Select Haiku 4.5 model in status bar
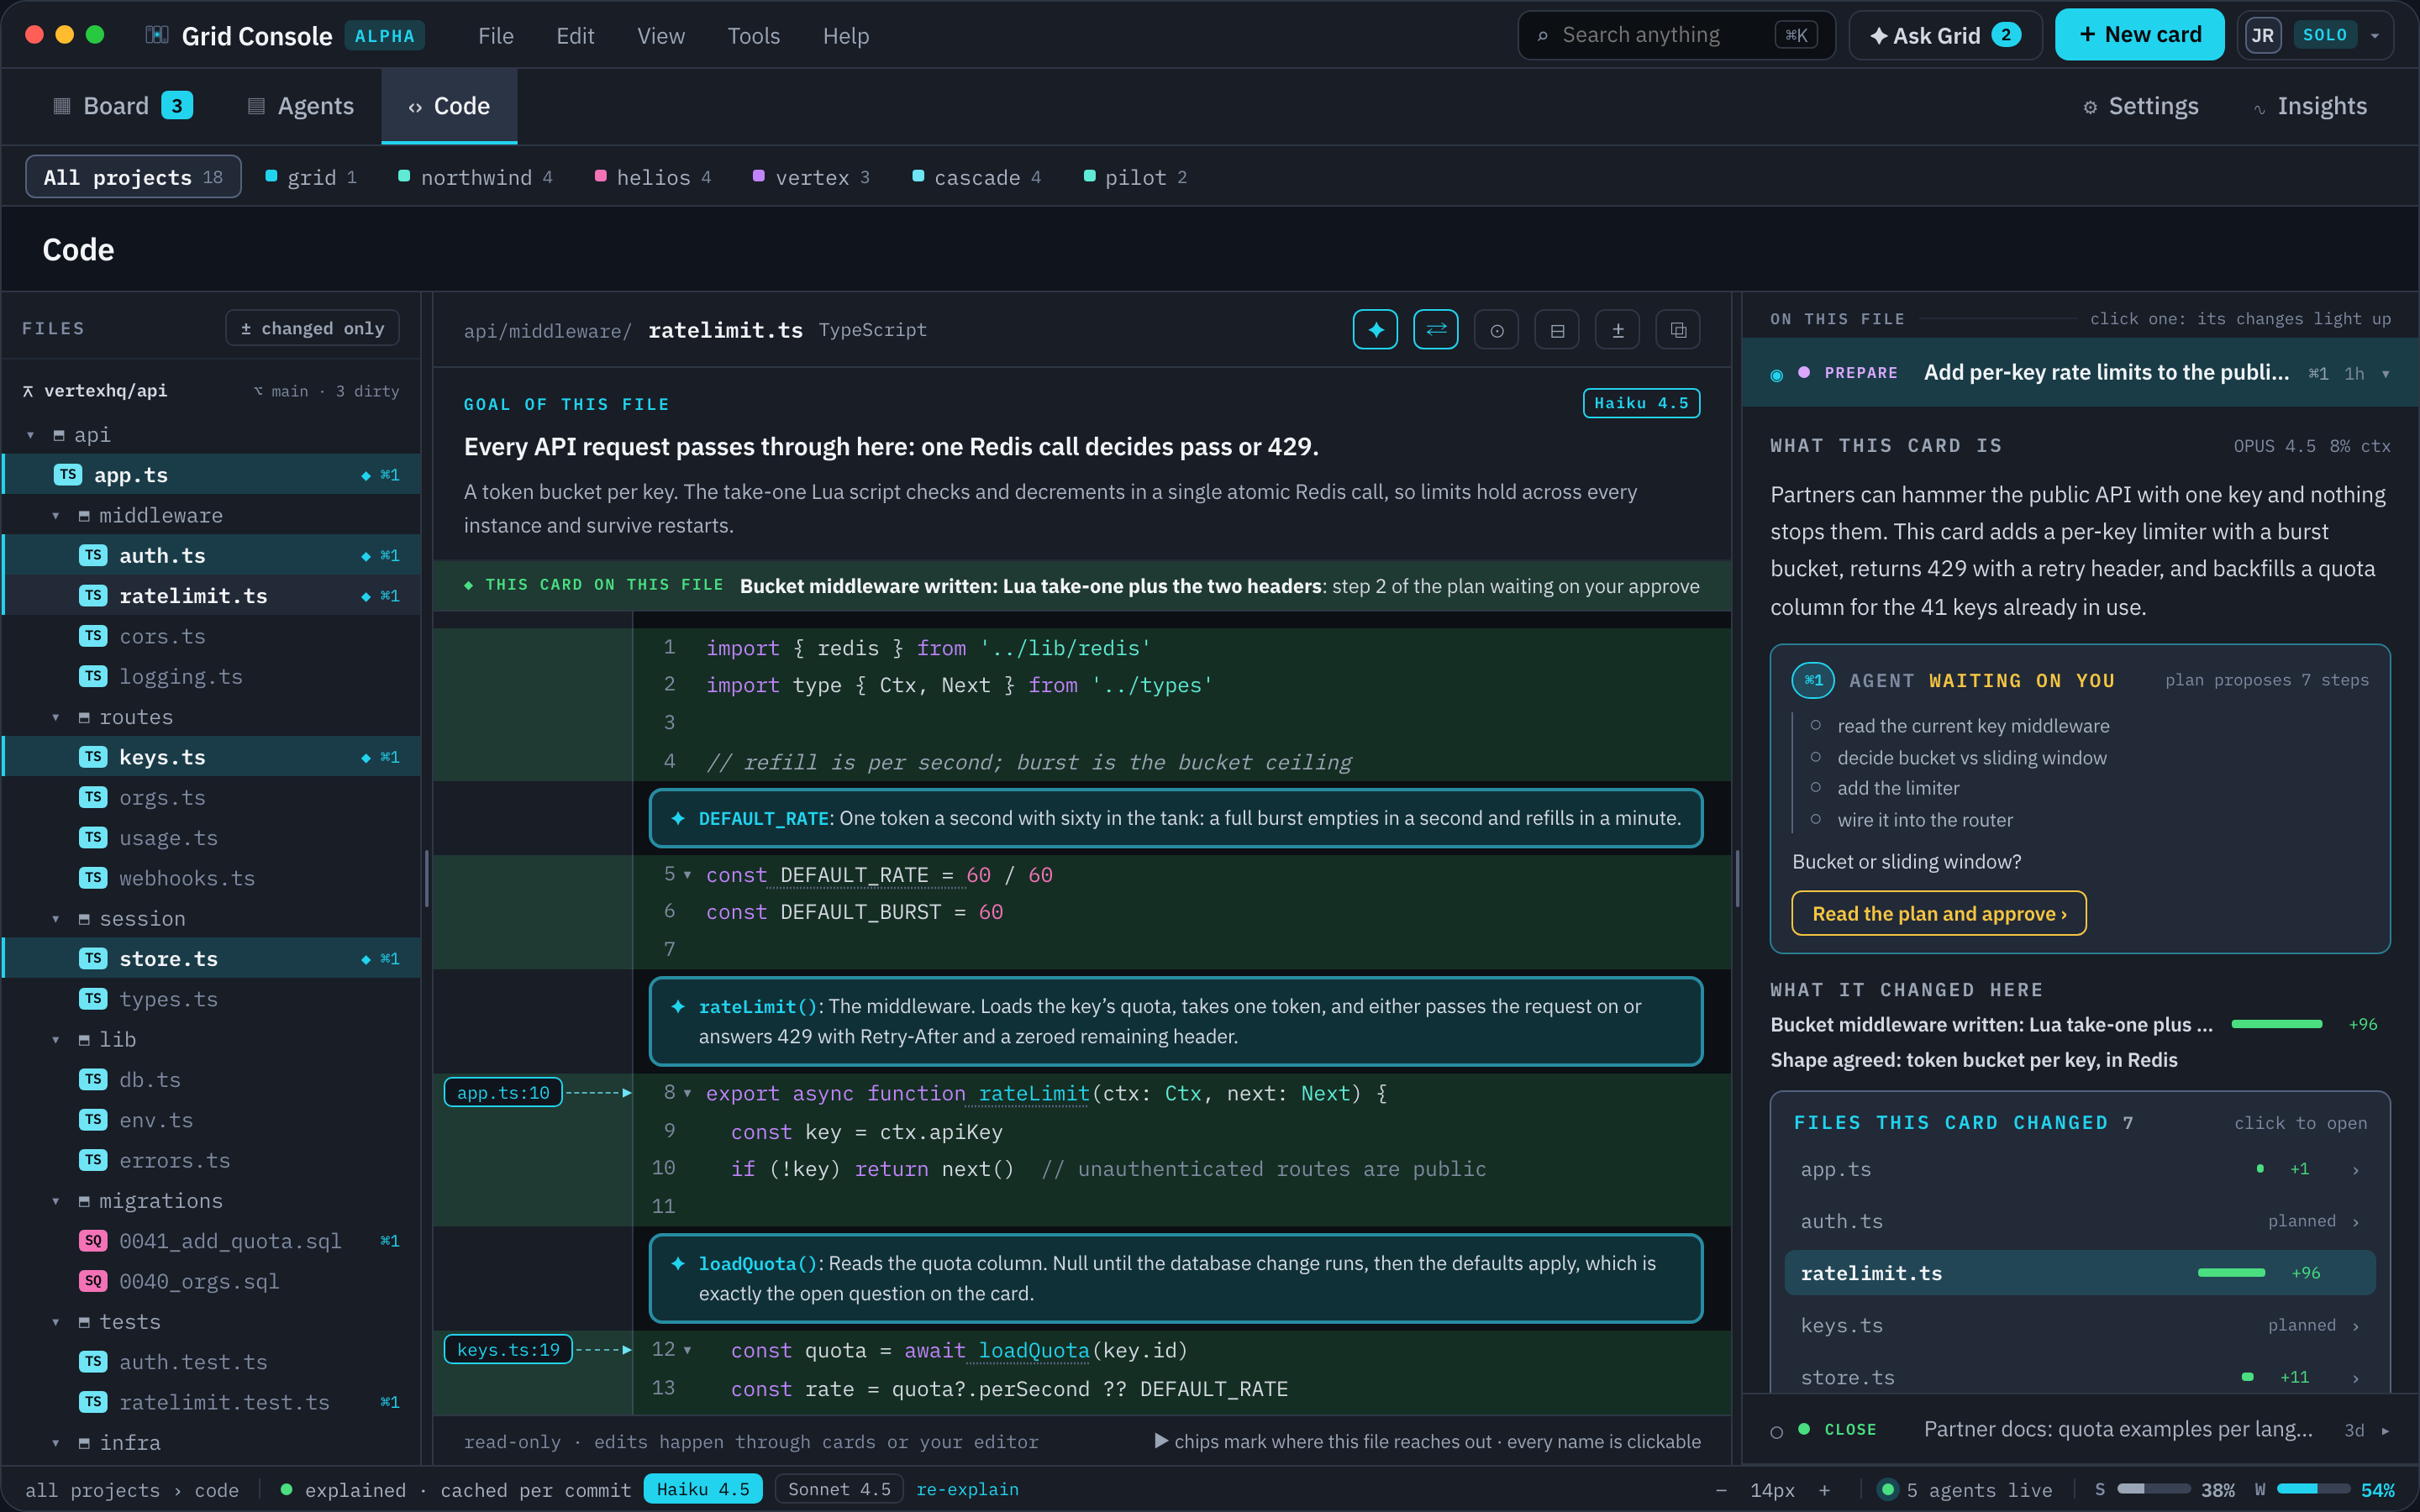This screenshot has width=2420, height=1512. [703, 1489]
